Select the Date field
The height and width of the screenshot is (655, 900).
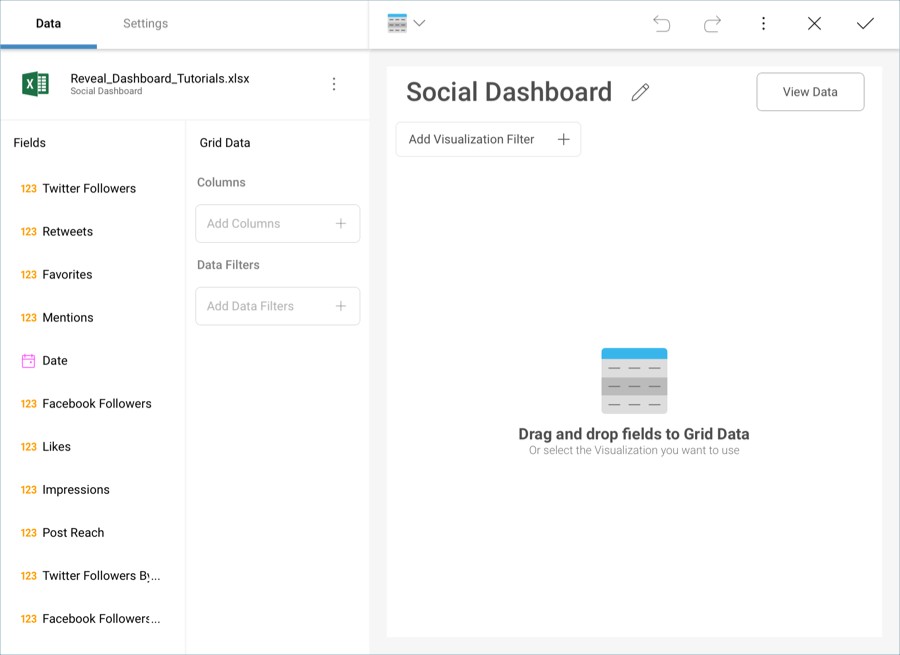[55, 361]
